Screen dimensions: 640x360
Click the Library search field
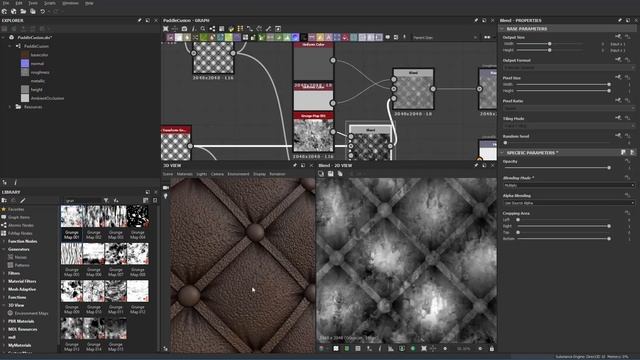point(82,200)
